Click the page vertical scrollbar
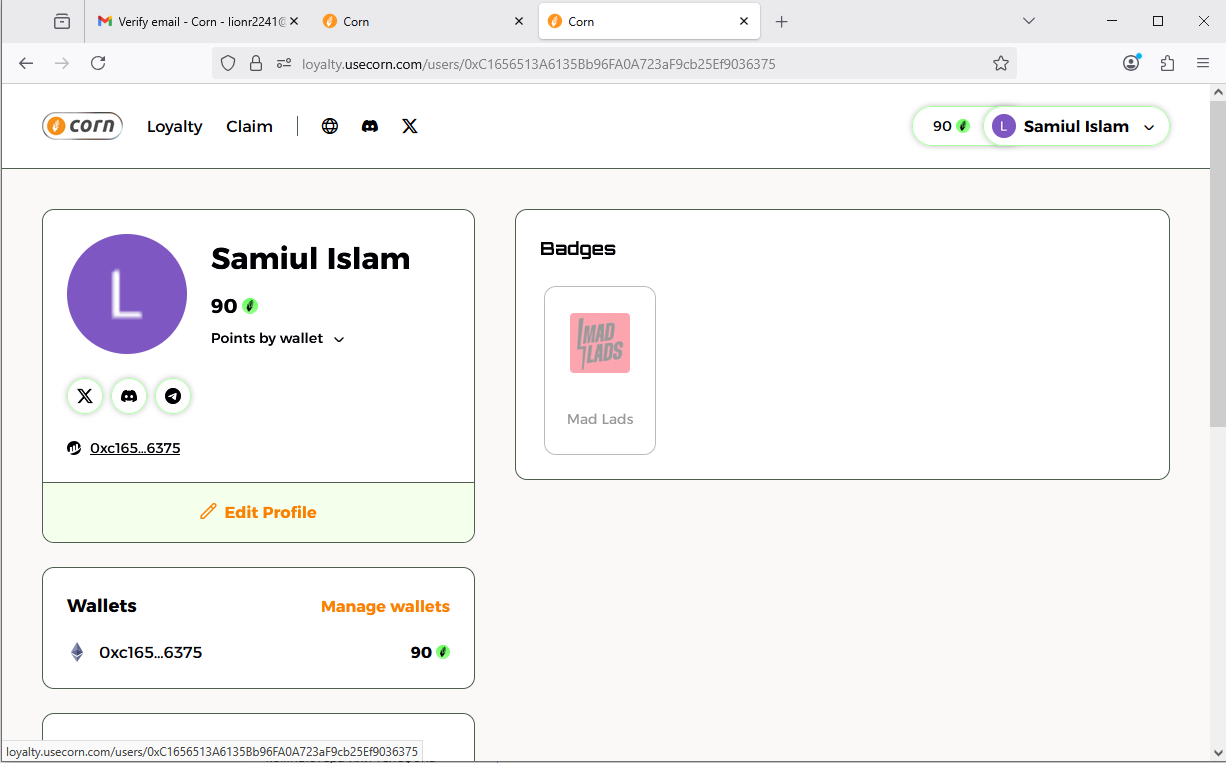Viewport: 1226px width, 763px height. click(1217, 264)
